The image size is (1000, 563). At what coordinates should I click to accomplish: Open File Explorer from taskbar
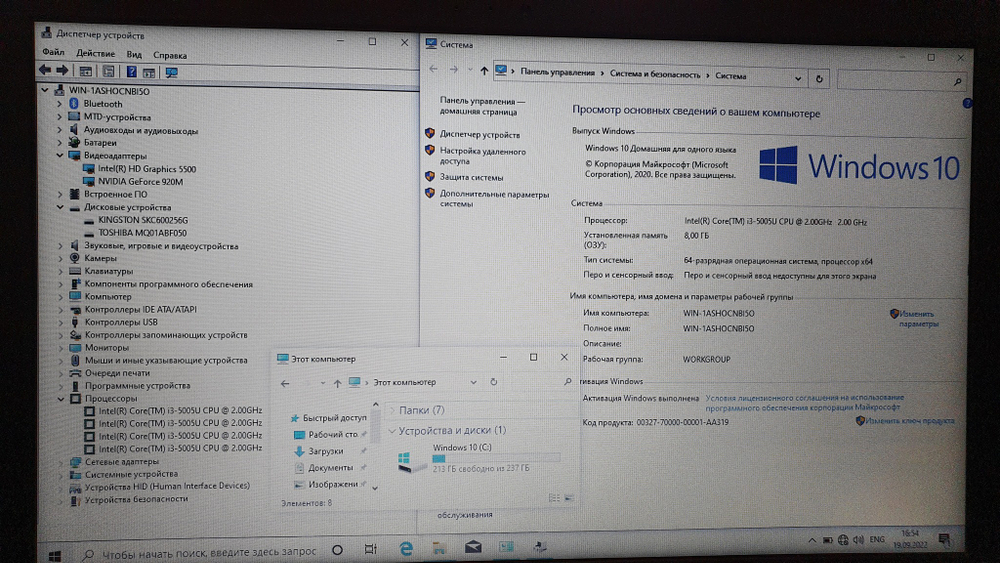439,548
